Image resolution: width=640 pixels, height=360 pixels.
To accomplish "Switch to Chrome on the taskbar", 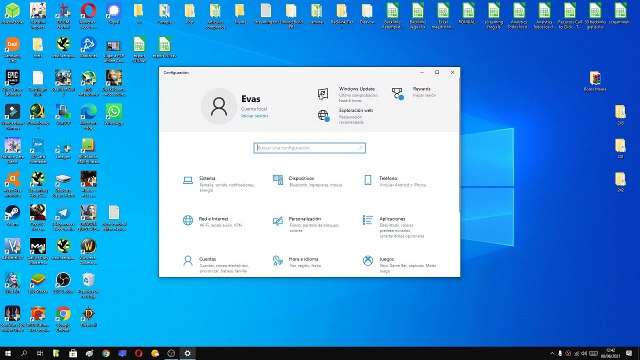I will (106, 353).
